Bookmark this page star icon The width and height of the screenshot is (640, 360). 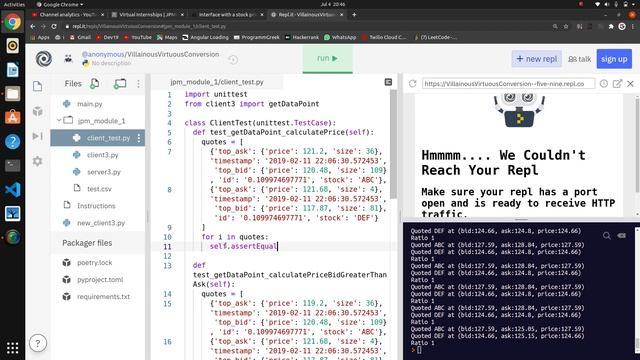(566, 26)
